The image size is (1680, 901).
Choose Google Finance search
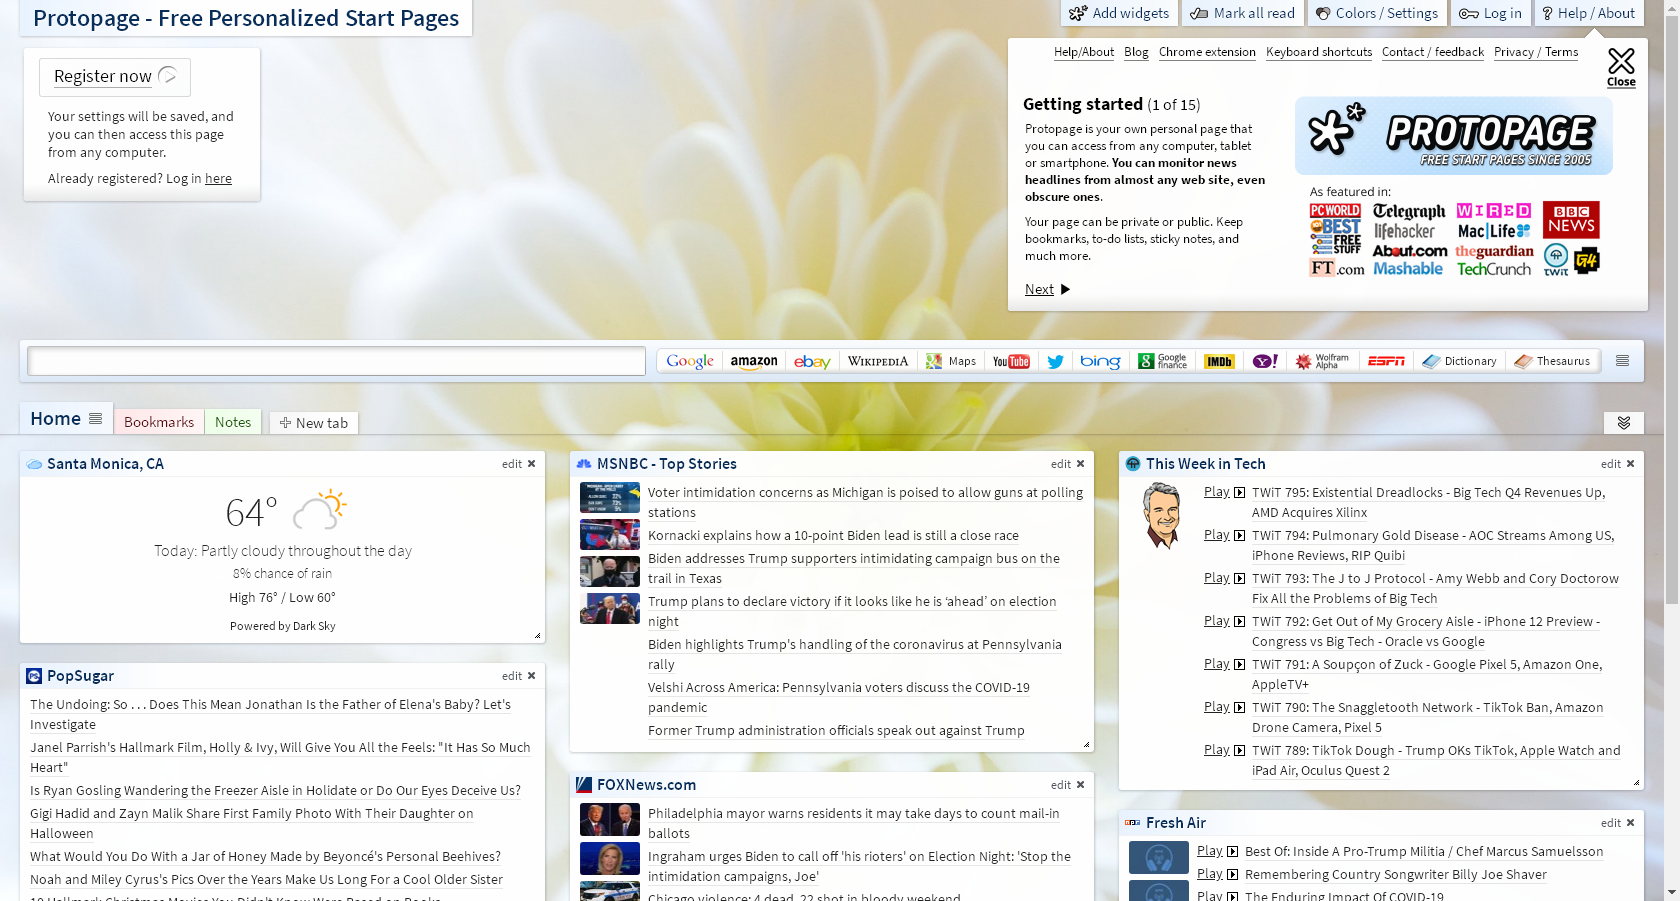coord(1162,361)
